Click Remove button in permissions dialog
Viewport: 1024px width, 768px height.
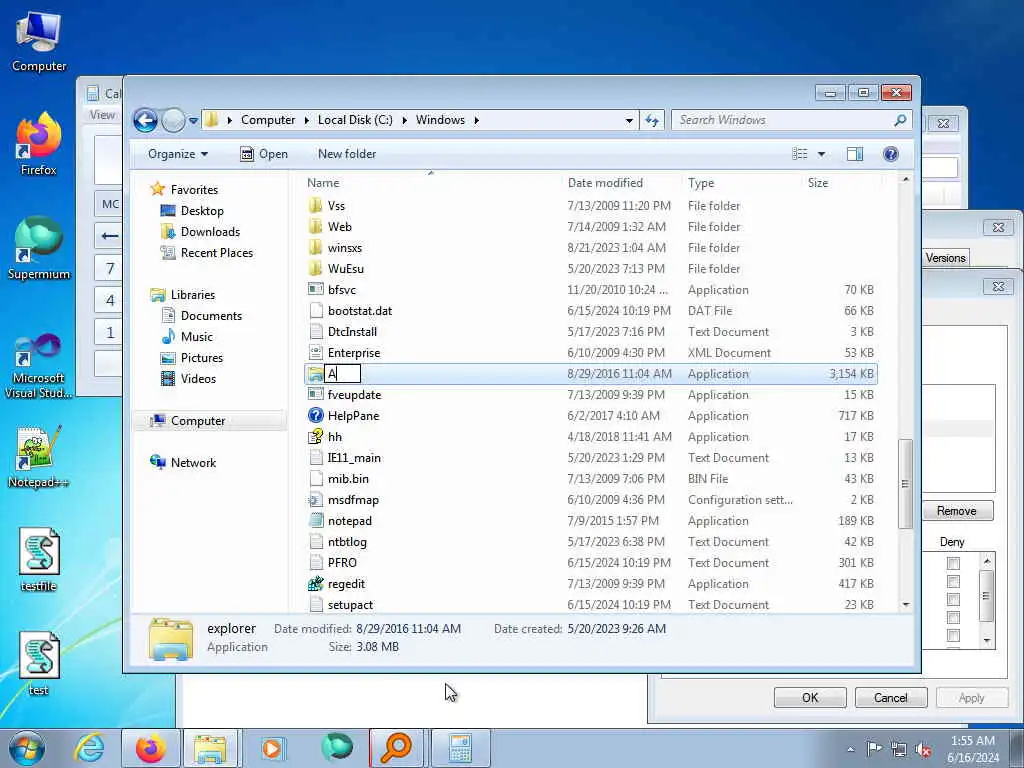(x=957, y=511)
